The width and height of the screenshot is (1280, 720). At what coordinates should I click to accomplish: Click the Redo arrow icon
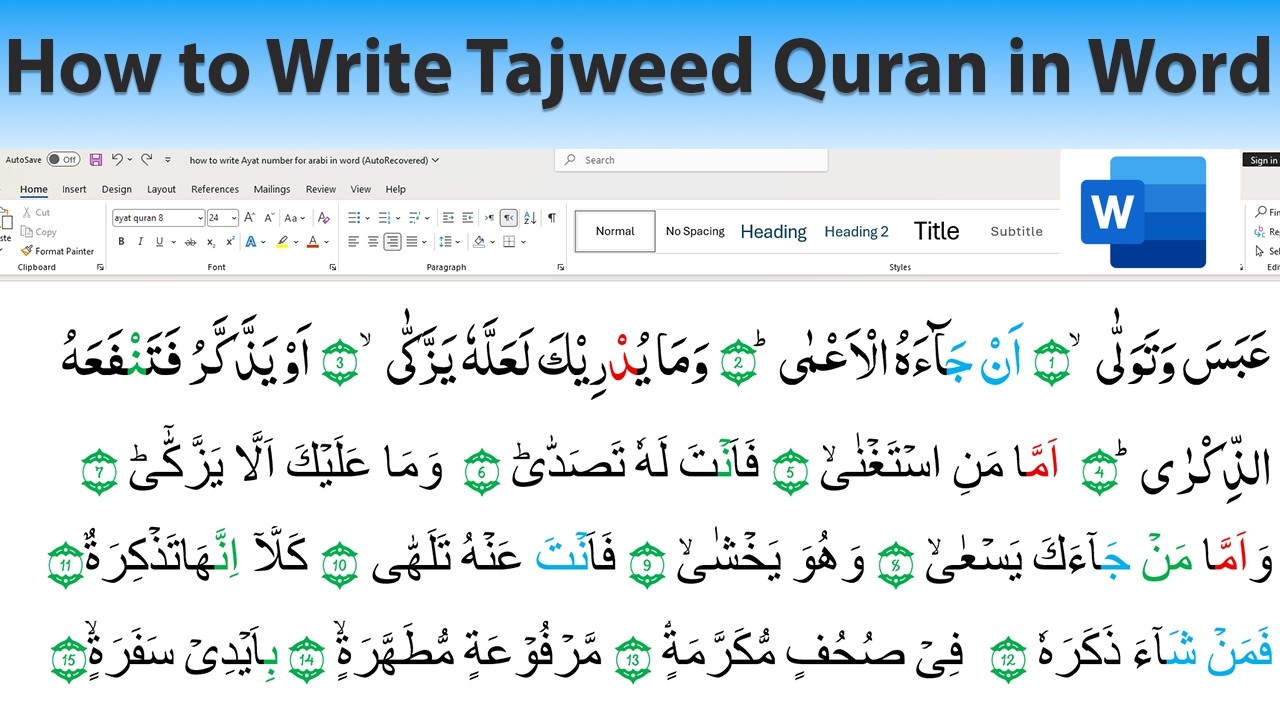[147, 159]
